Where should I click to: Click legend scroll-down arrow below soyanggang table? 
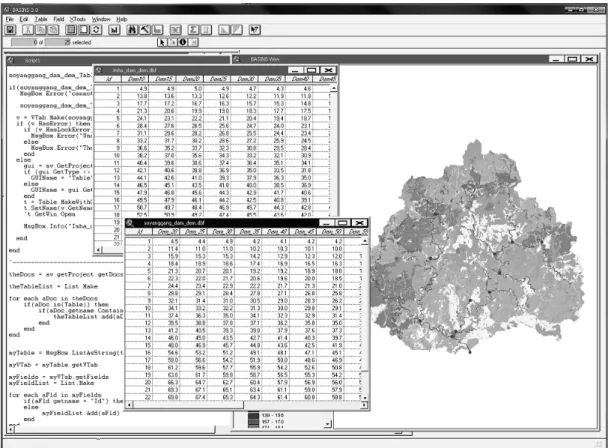pyautogui.click(x=328, y=424)
